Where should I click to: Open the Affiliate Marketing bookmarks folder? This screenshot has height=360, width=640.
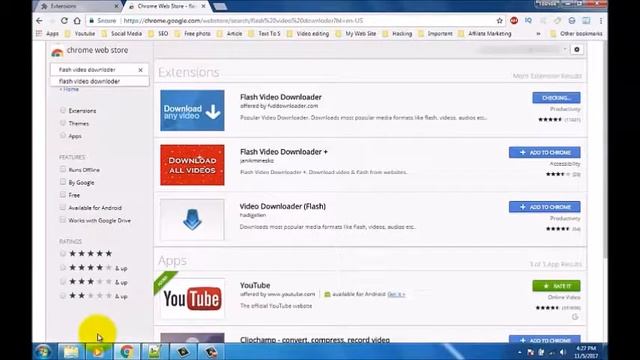(x=485, y=33)
